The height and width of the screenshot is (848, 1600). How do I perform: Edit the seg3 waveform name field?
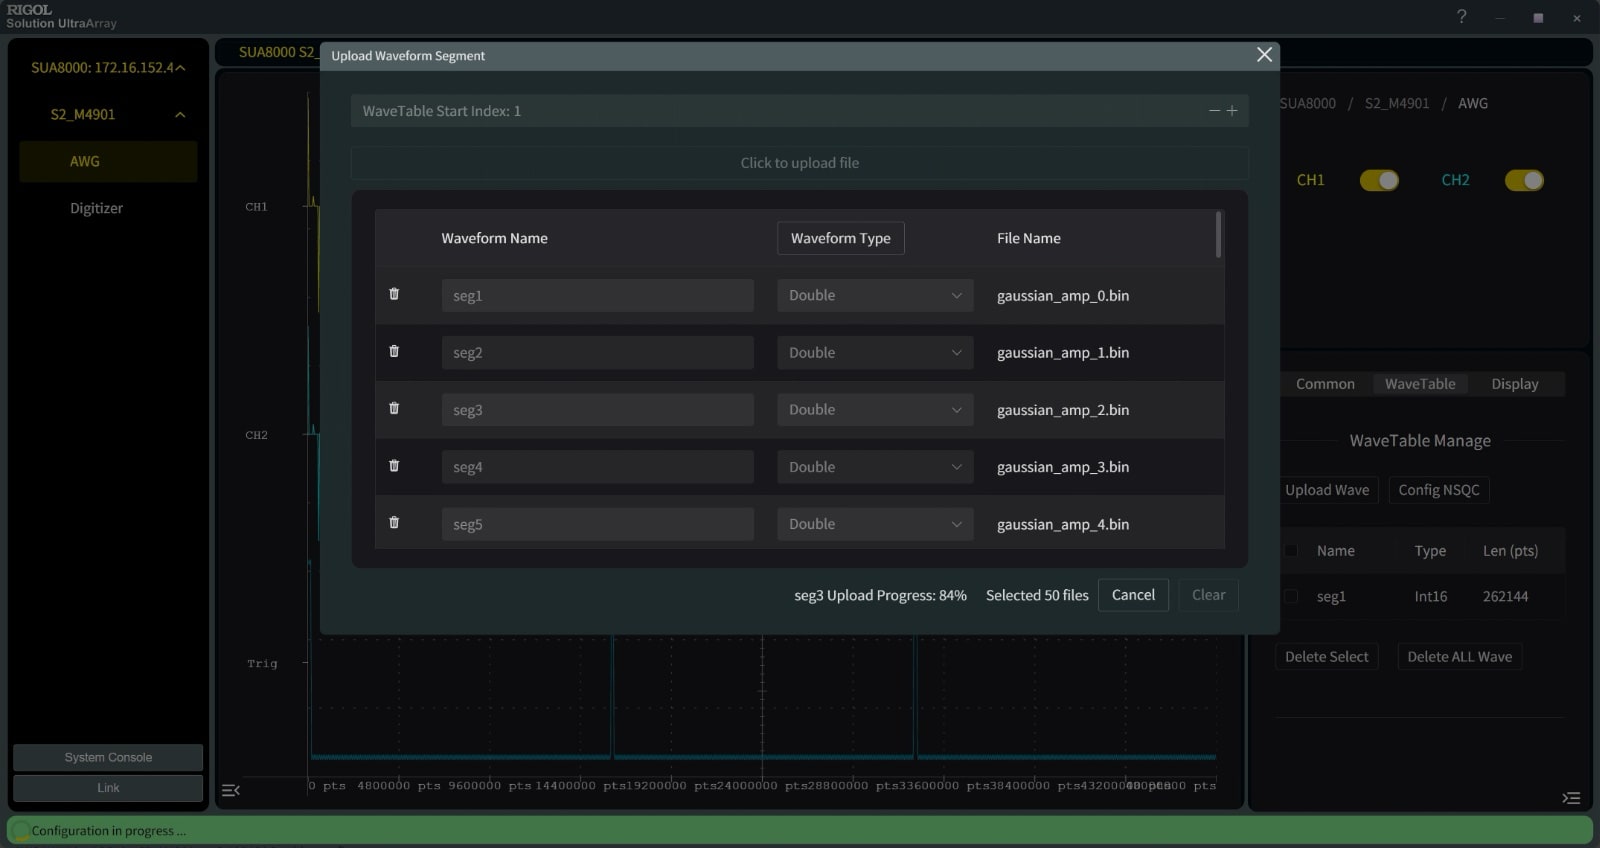(597, 409)
